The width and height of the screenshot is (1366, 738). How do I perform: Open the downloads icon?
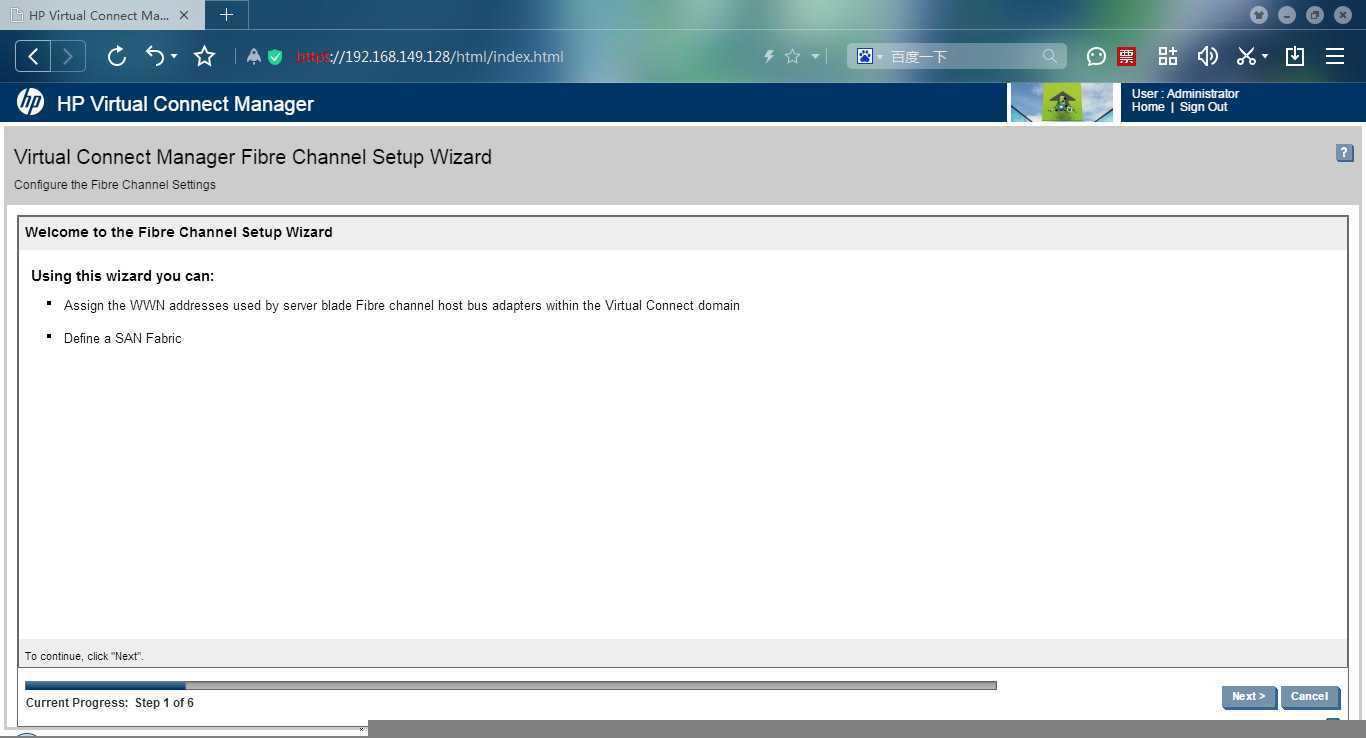(1294, 56)
